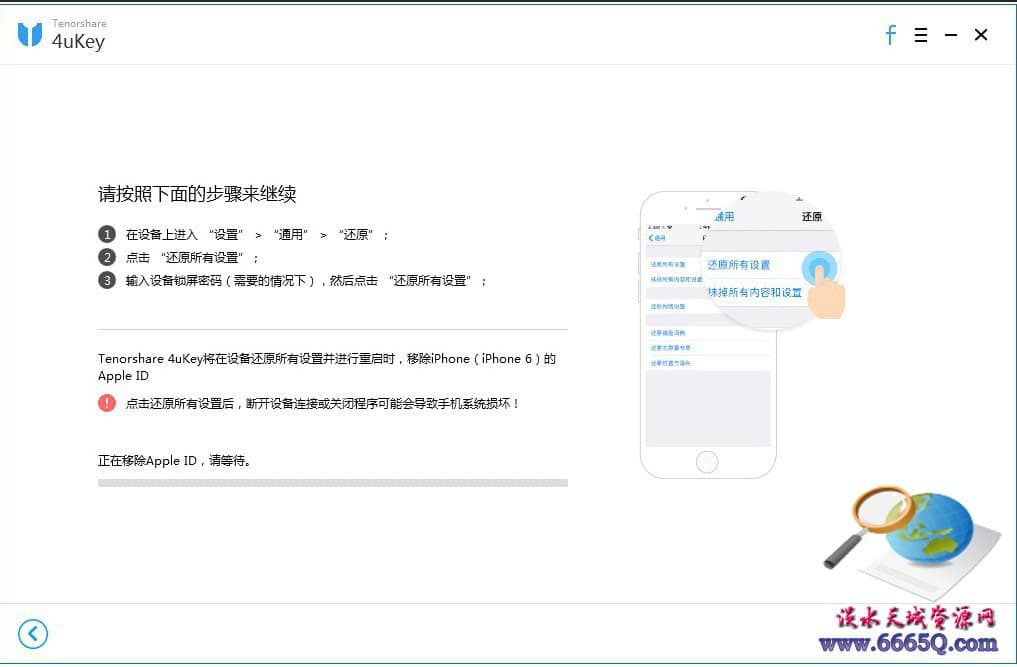The height and width of the screenshot is (667, 1017).
Task: Click step 1 text 在设备上进入 设置 通用 还原
Action: 257,234
